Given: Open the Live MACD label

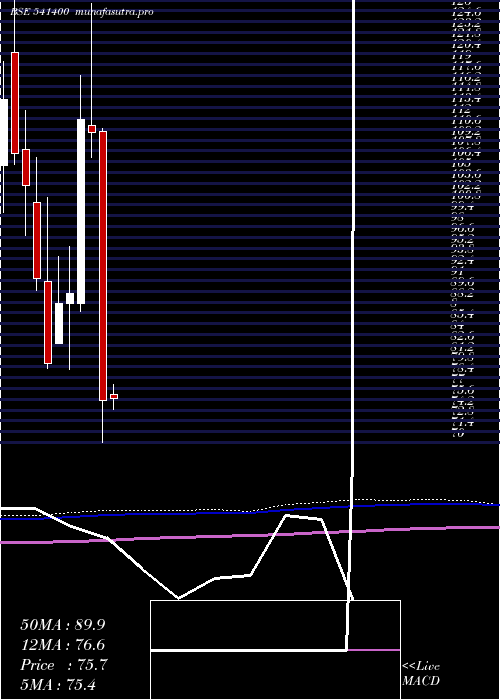Looking at the screenshot, I should click(x=421, y=674).
